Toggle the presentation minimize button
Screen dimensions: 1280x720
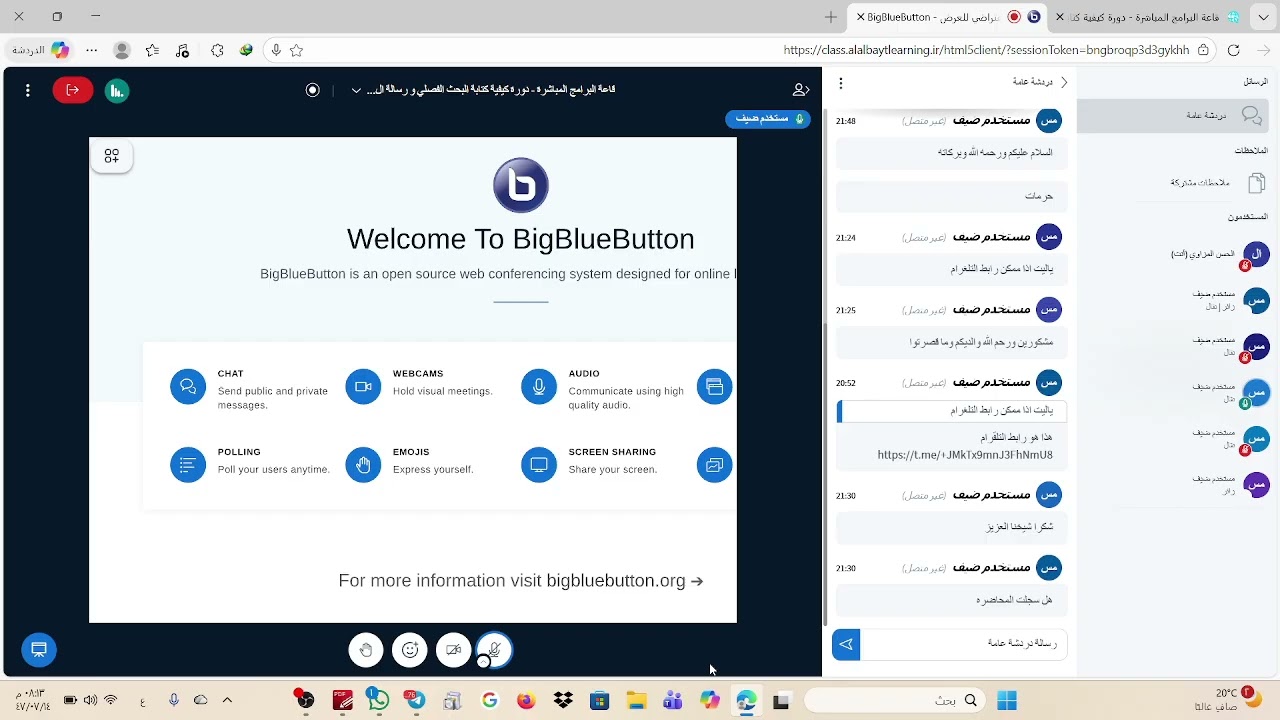[x=39, y=650]
